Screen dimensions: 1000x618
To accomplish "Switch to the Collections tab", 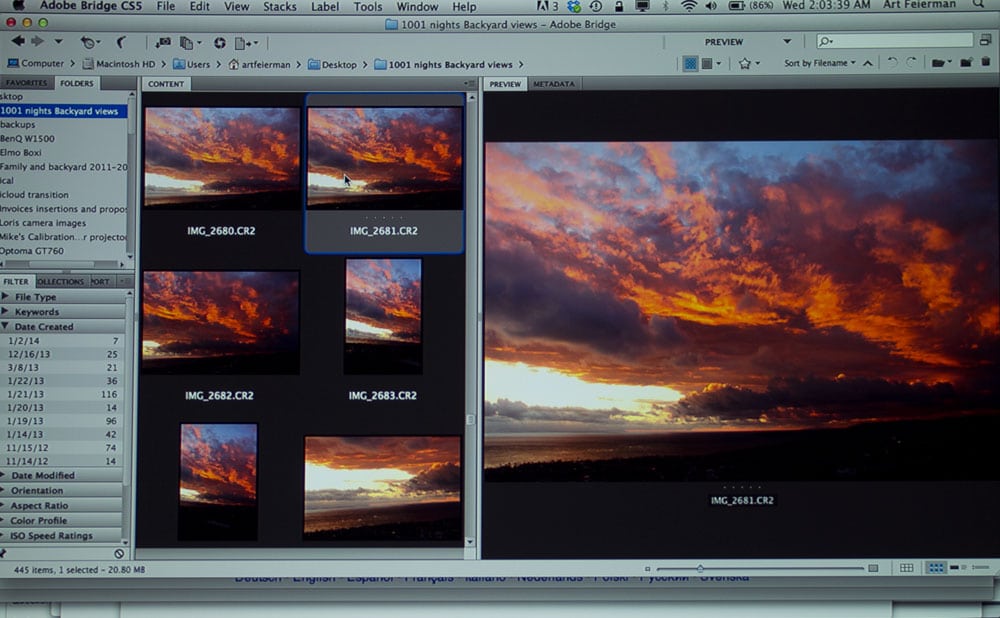I will coord(61,281).
